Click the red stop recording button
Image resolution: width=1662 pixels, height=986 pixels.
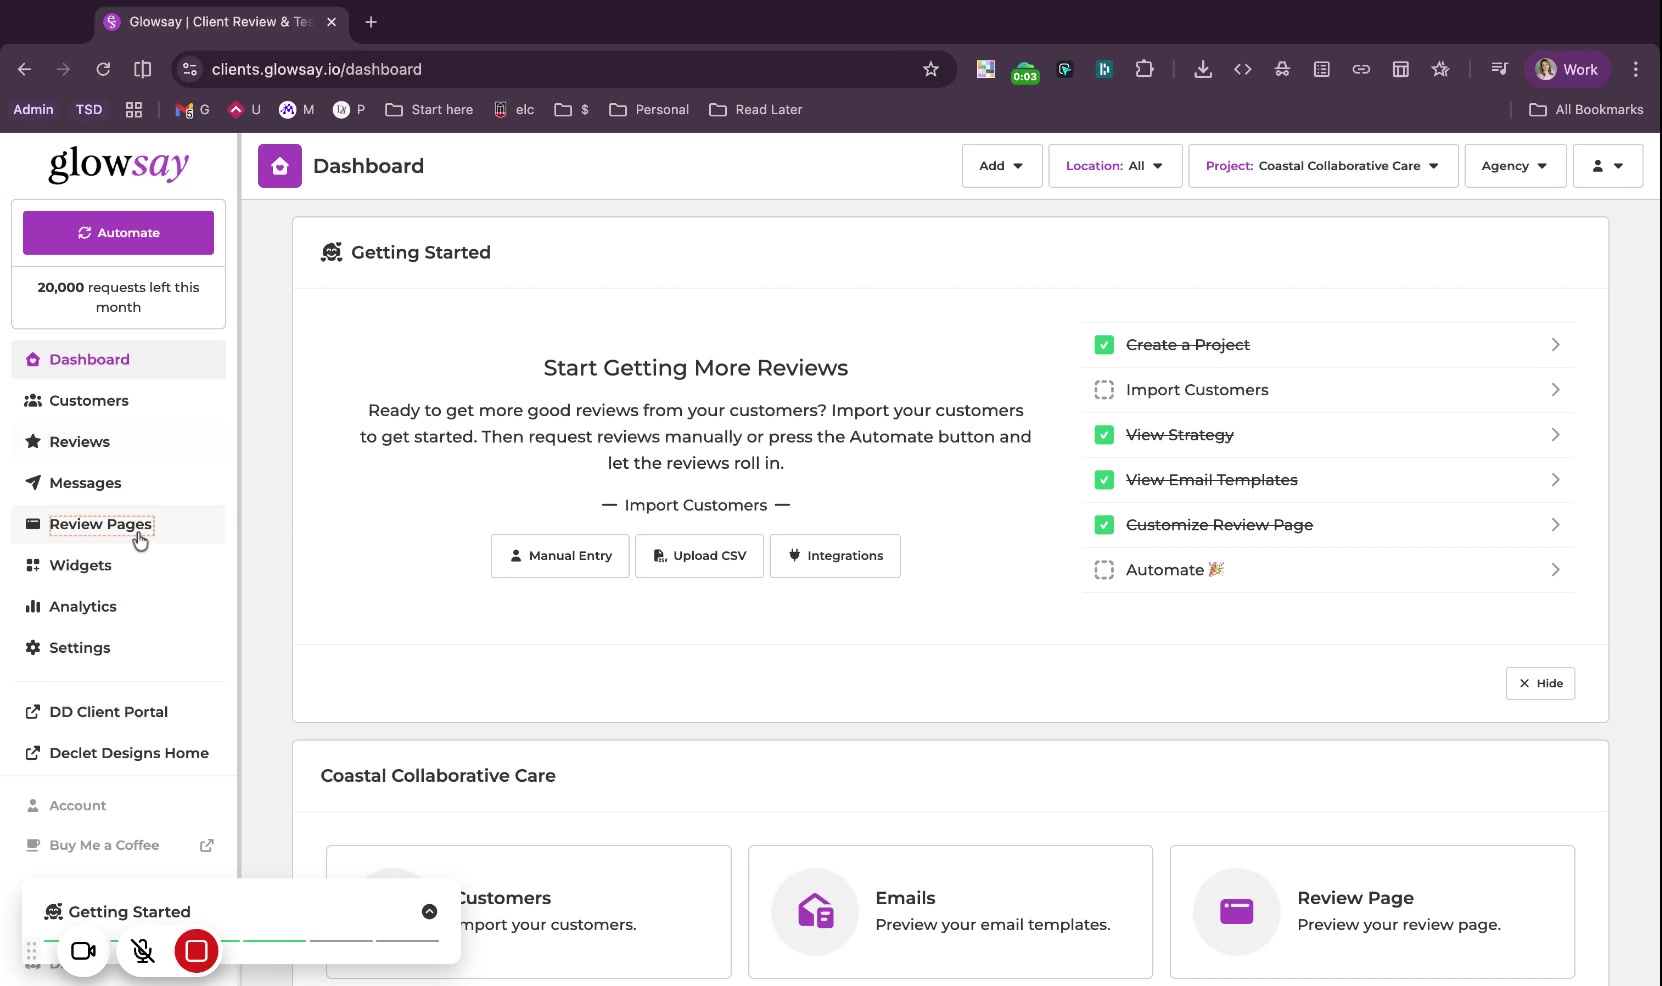[x=196, y=951]
